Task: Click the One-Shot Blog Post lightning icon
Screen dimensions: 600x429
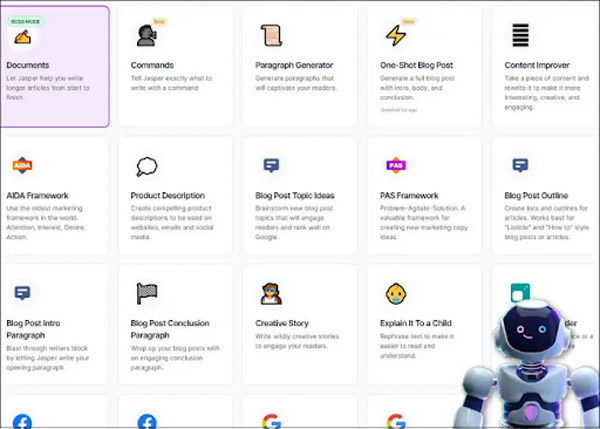Action: [x=396, y=36]
